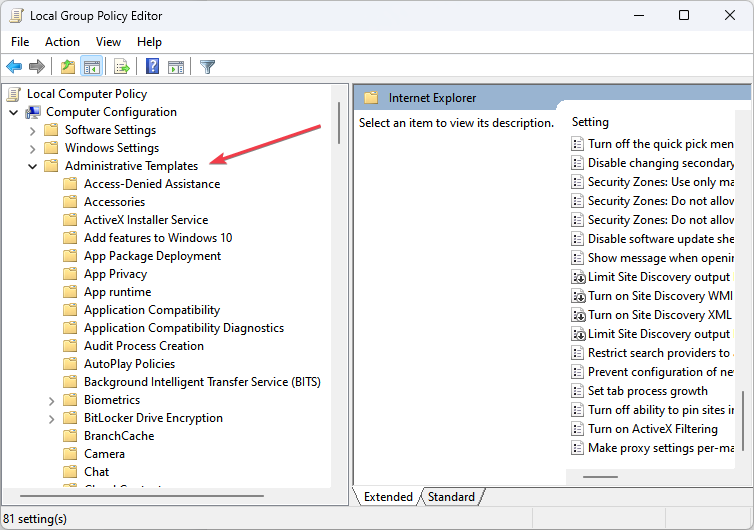Select the App runtime folder
This screenshot has height=530, width=754.
point(117,292)
